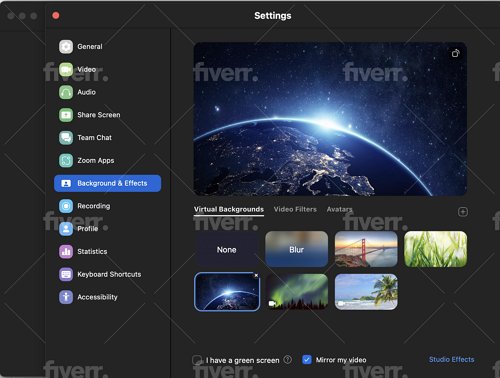Open the Recording settings icon

point(66,206)
